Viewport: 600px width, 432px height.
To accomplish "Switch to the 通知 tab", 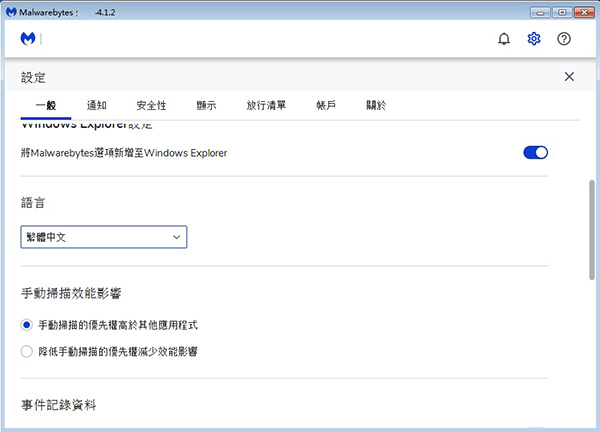I will (x=96, y=105).
